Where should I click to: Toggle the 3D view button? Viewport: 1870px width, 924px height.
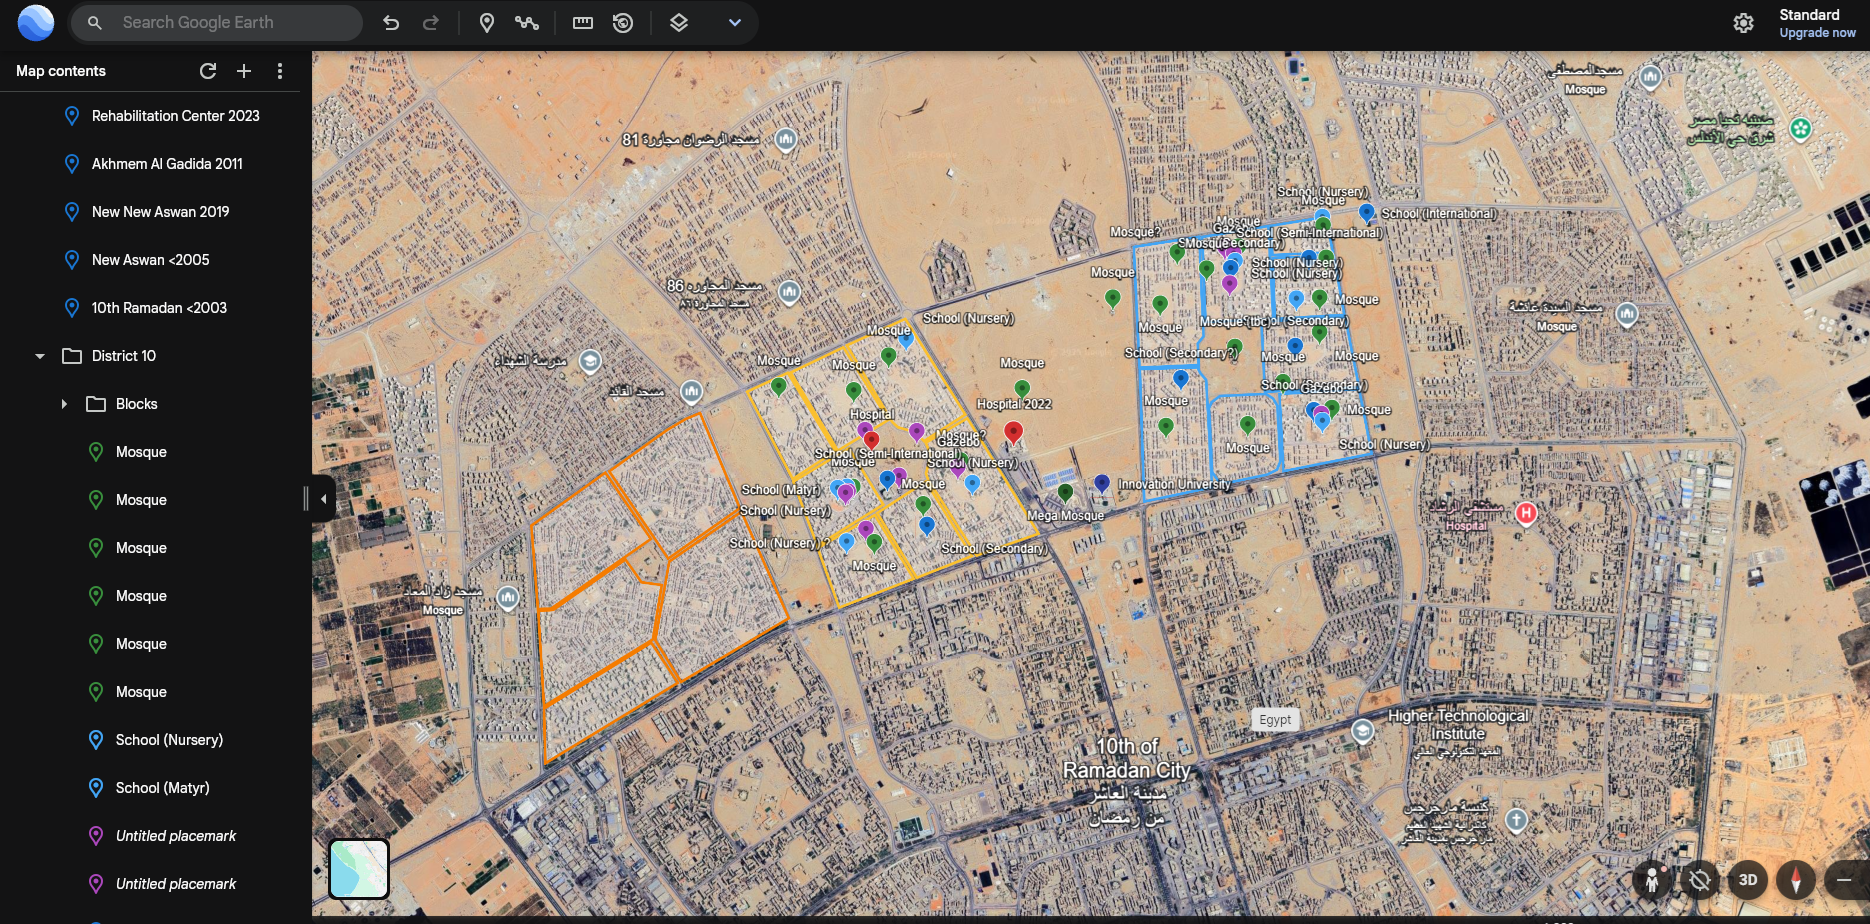click(1748, 880)
